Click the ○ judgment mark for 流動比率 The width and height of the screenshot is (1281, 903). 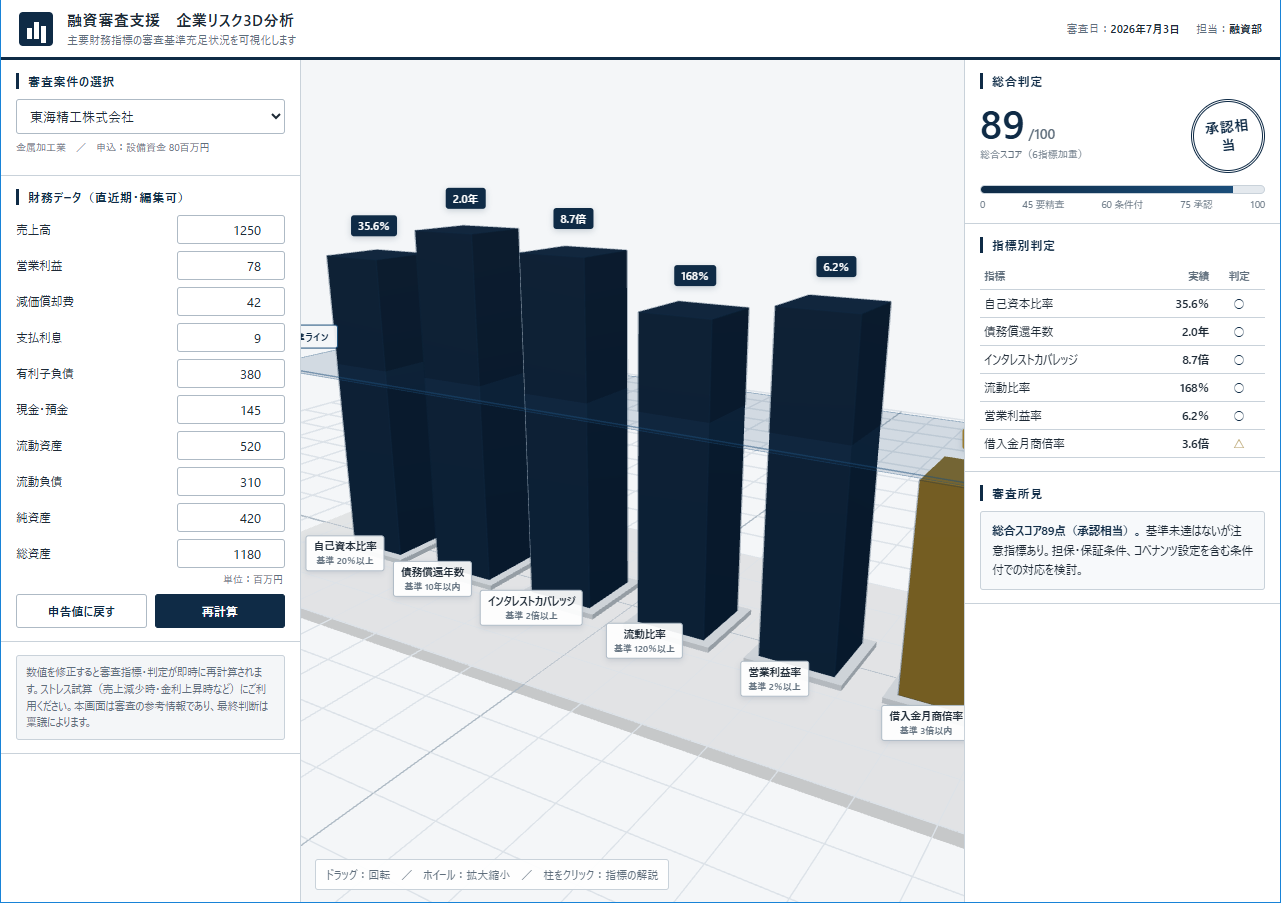[1238, 387]
